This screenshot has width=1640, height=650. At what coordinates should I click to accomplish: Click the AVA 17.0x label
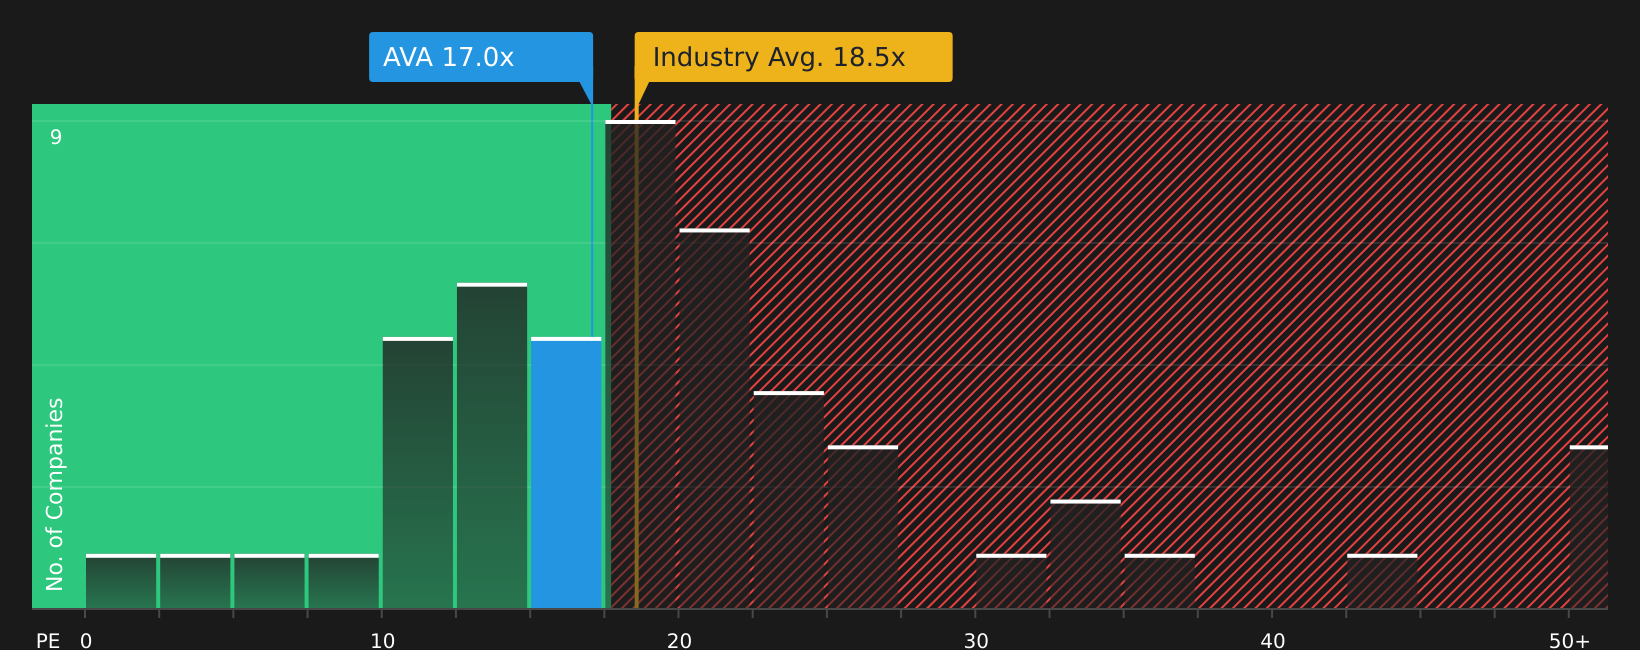coord(481,57)
